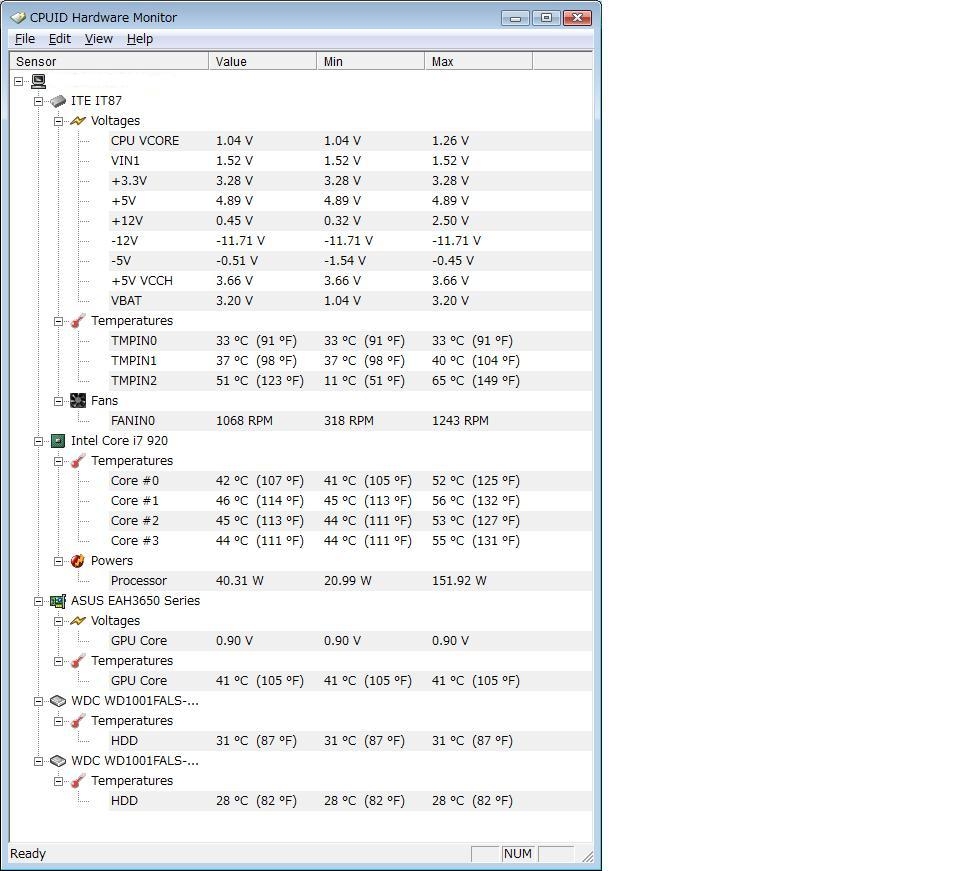The height and width of the screenshot is (871, 960).
Task: Open the Edit menu
Action: [60, 39]
